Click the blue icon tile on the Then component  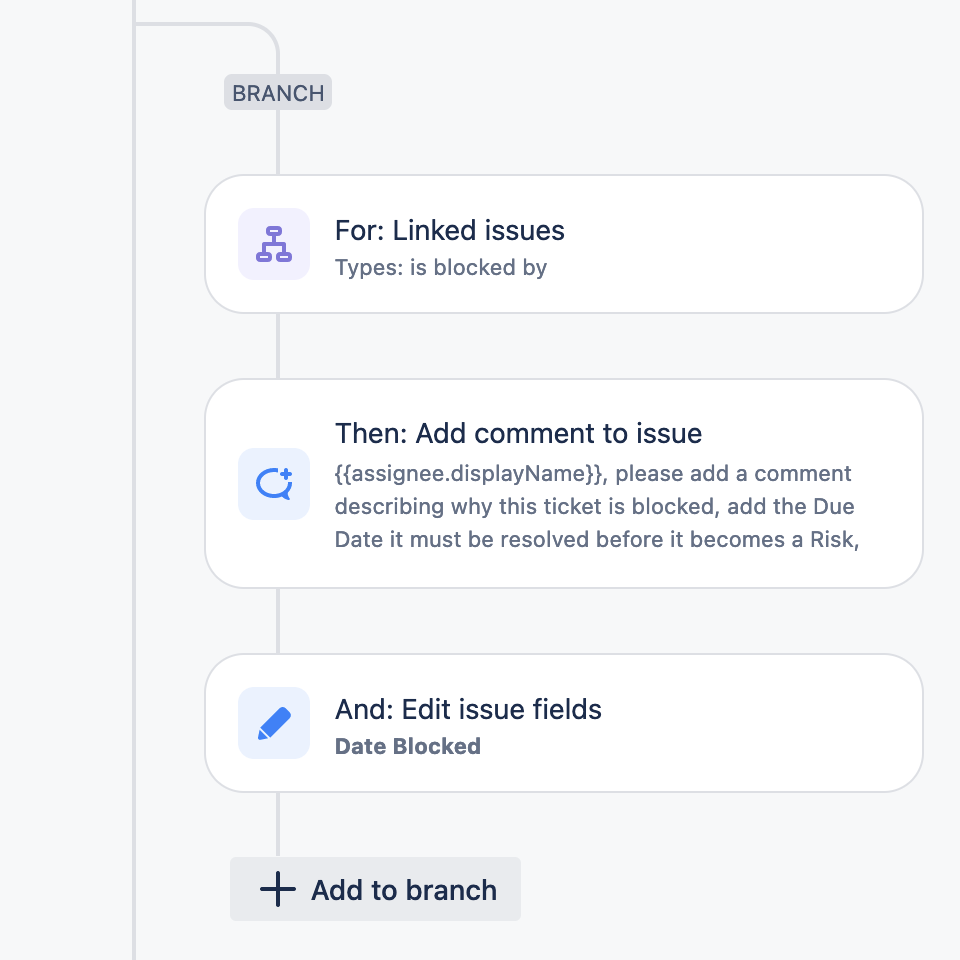click(x=273, y=484)
